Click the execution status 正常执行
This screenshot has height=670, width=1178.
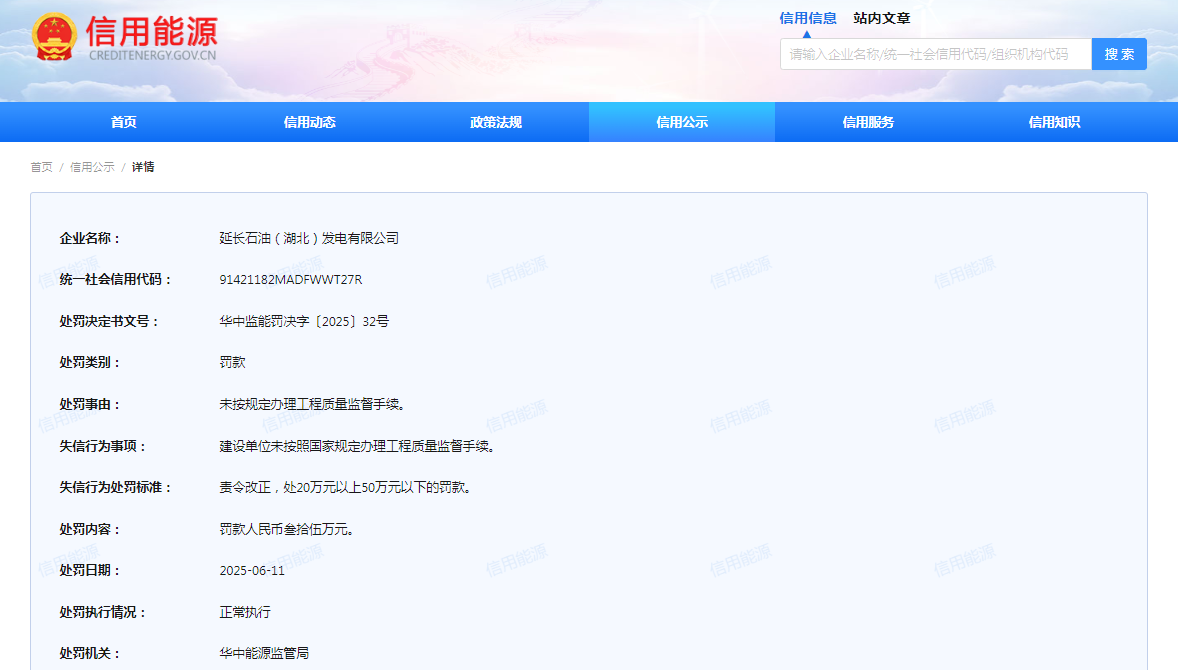pyautogui.click(x=245, y=612)
